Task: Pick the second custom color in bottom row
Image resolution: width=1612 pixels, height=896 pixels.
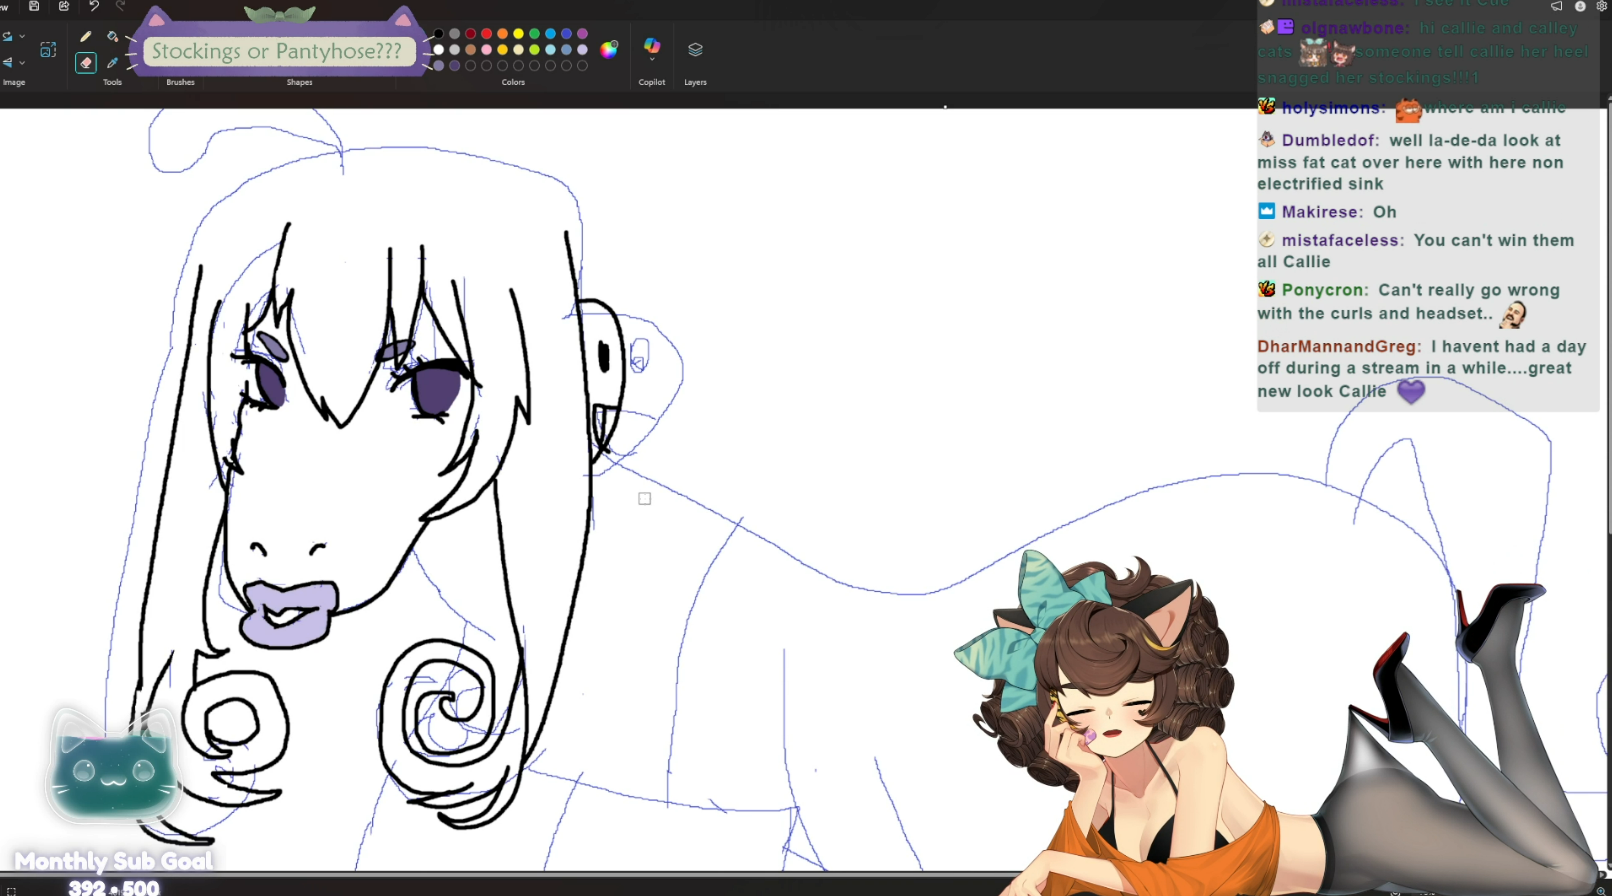Action: 455,66
